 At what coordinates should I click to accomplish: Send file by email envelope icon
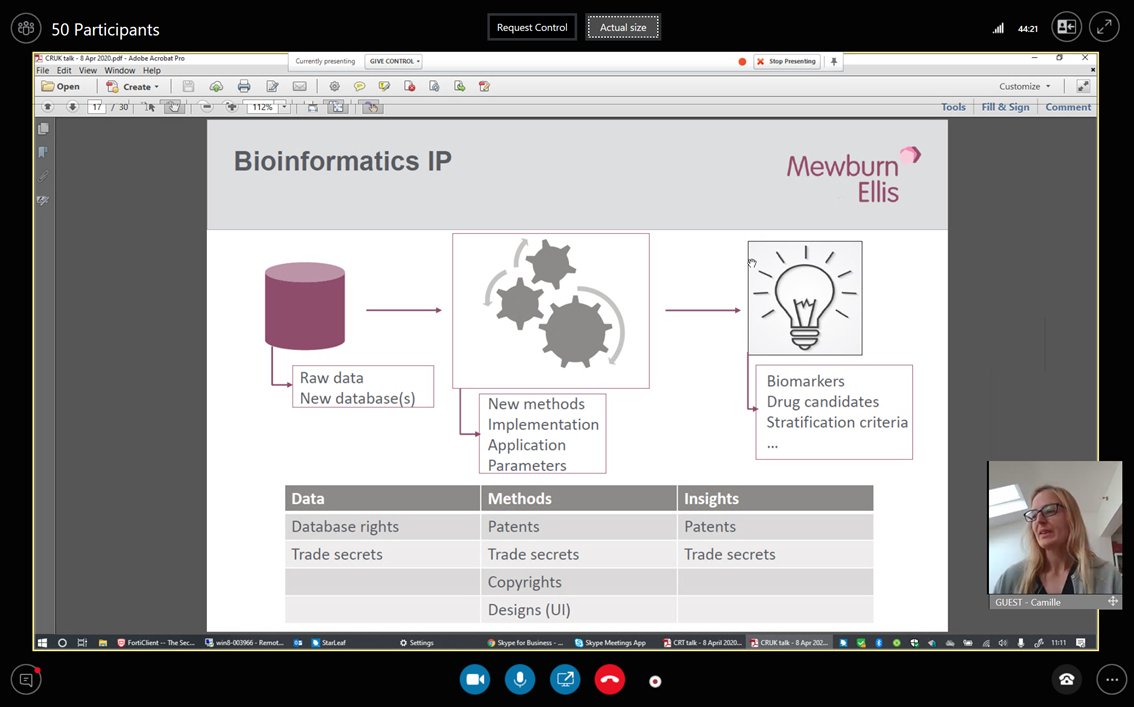coord(299,86)
